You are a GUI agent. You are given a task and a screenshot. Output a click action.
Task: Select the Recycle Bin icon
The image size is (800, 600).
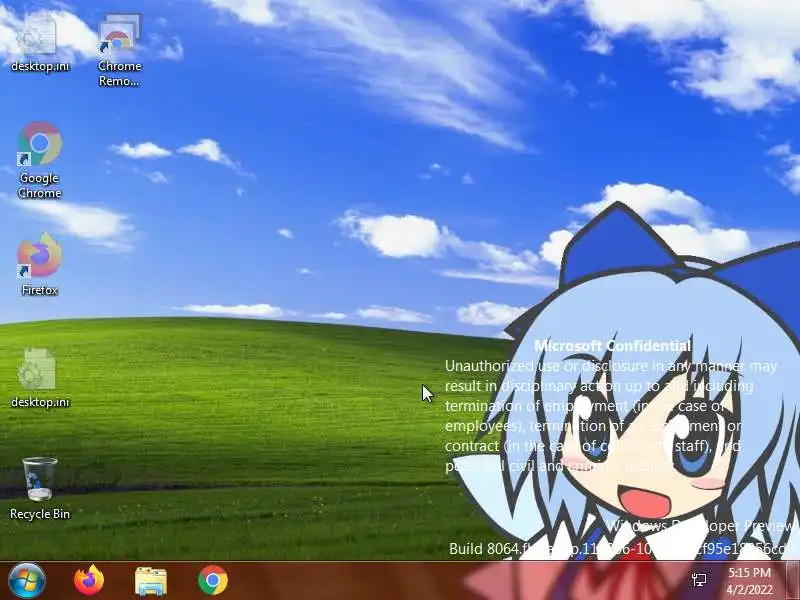[39, 489]
